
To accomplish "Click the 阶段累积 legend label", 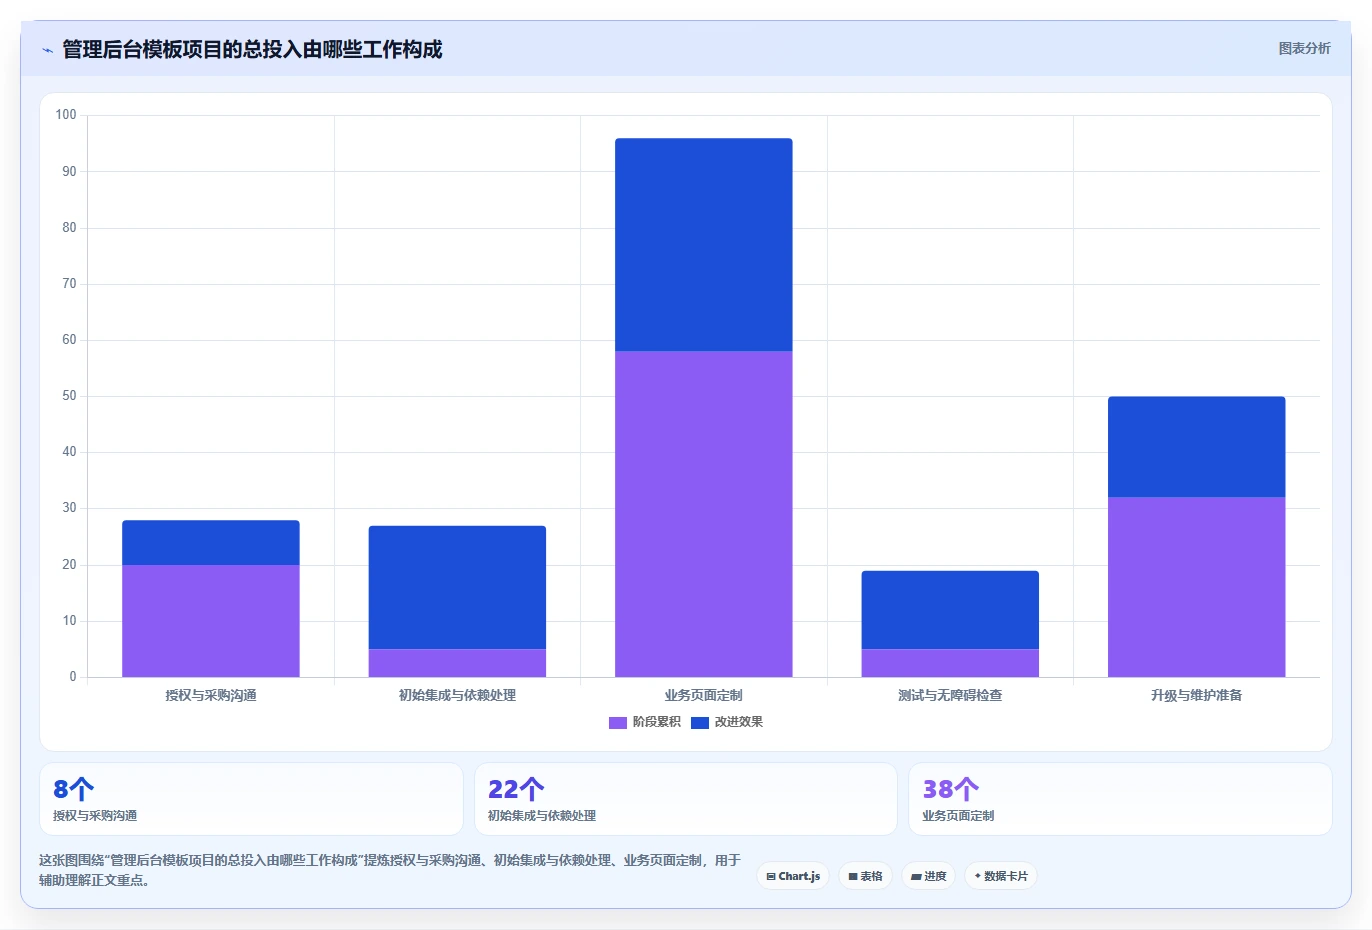I will click(x=656, y=722).
